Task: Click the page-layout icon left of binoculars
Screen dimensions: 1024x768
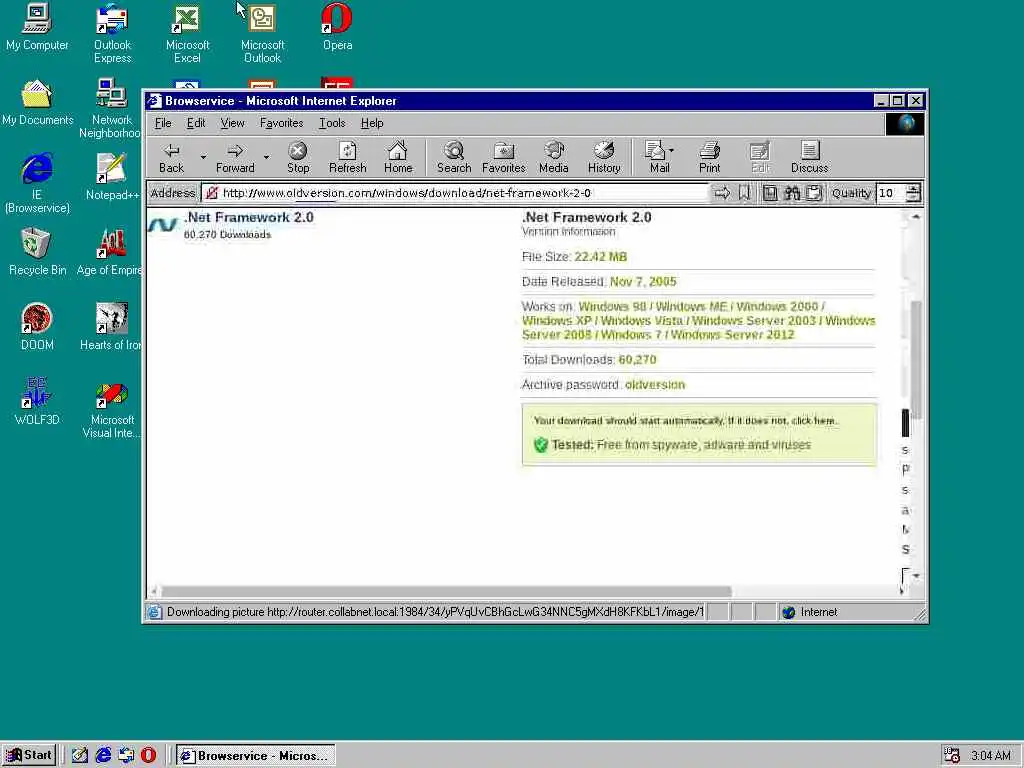Action: tap(770, 193)
